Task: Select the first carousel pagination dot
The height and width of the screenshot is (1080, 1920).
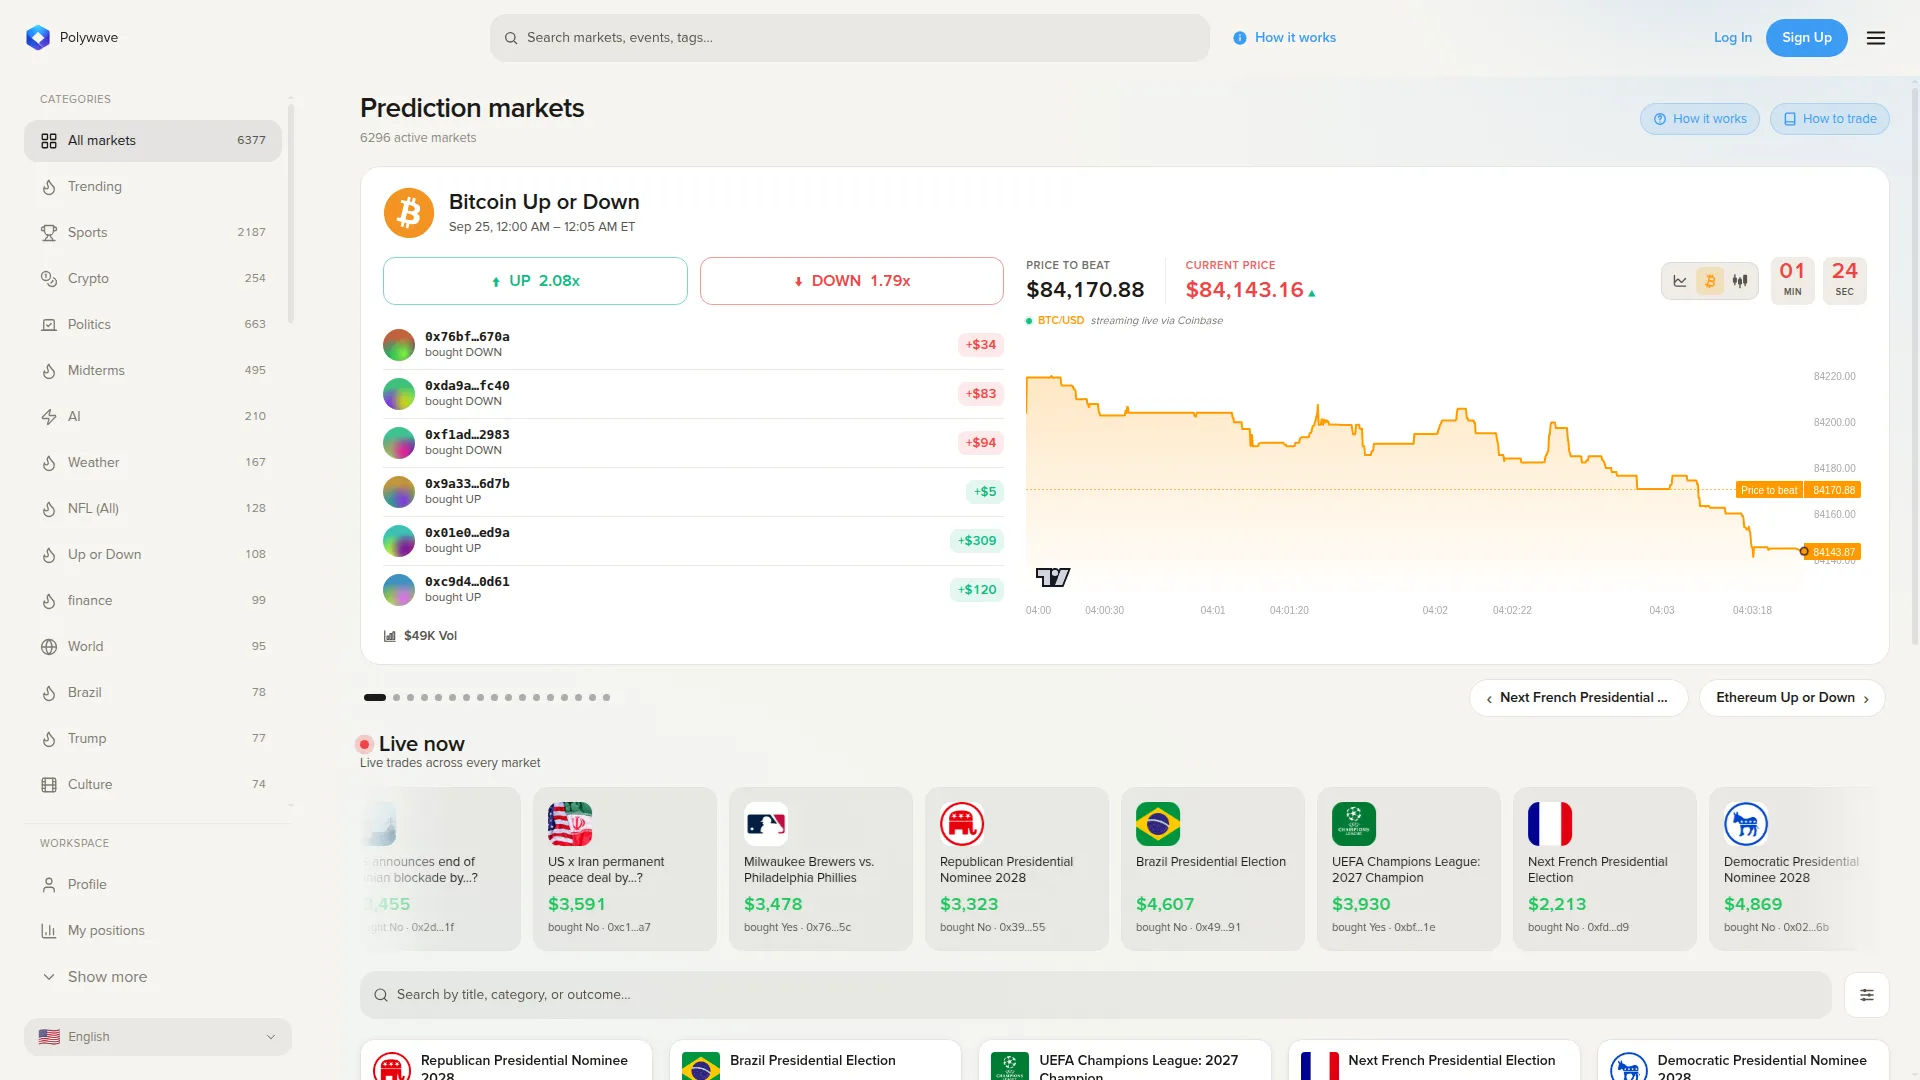Action: click(x=375, y=698)
